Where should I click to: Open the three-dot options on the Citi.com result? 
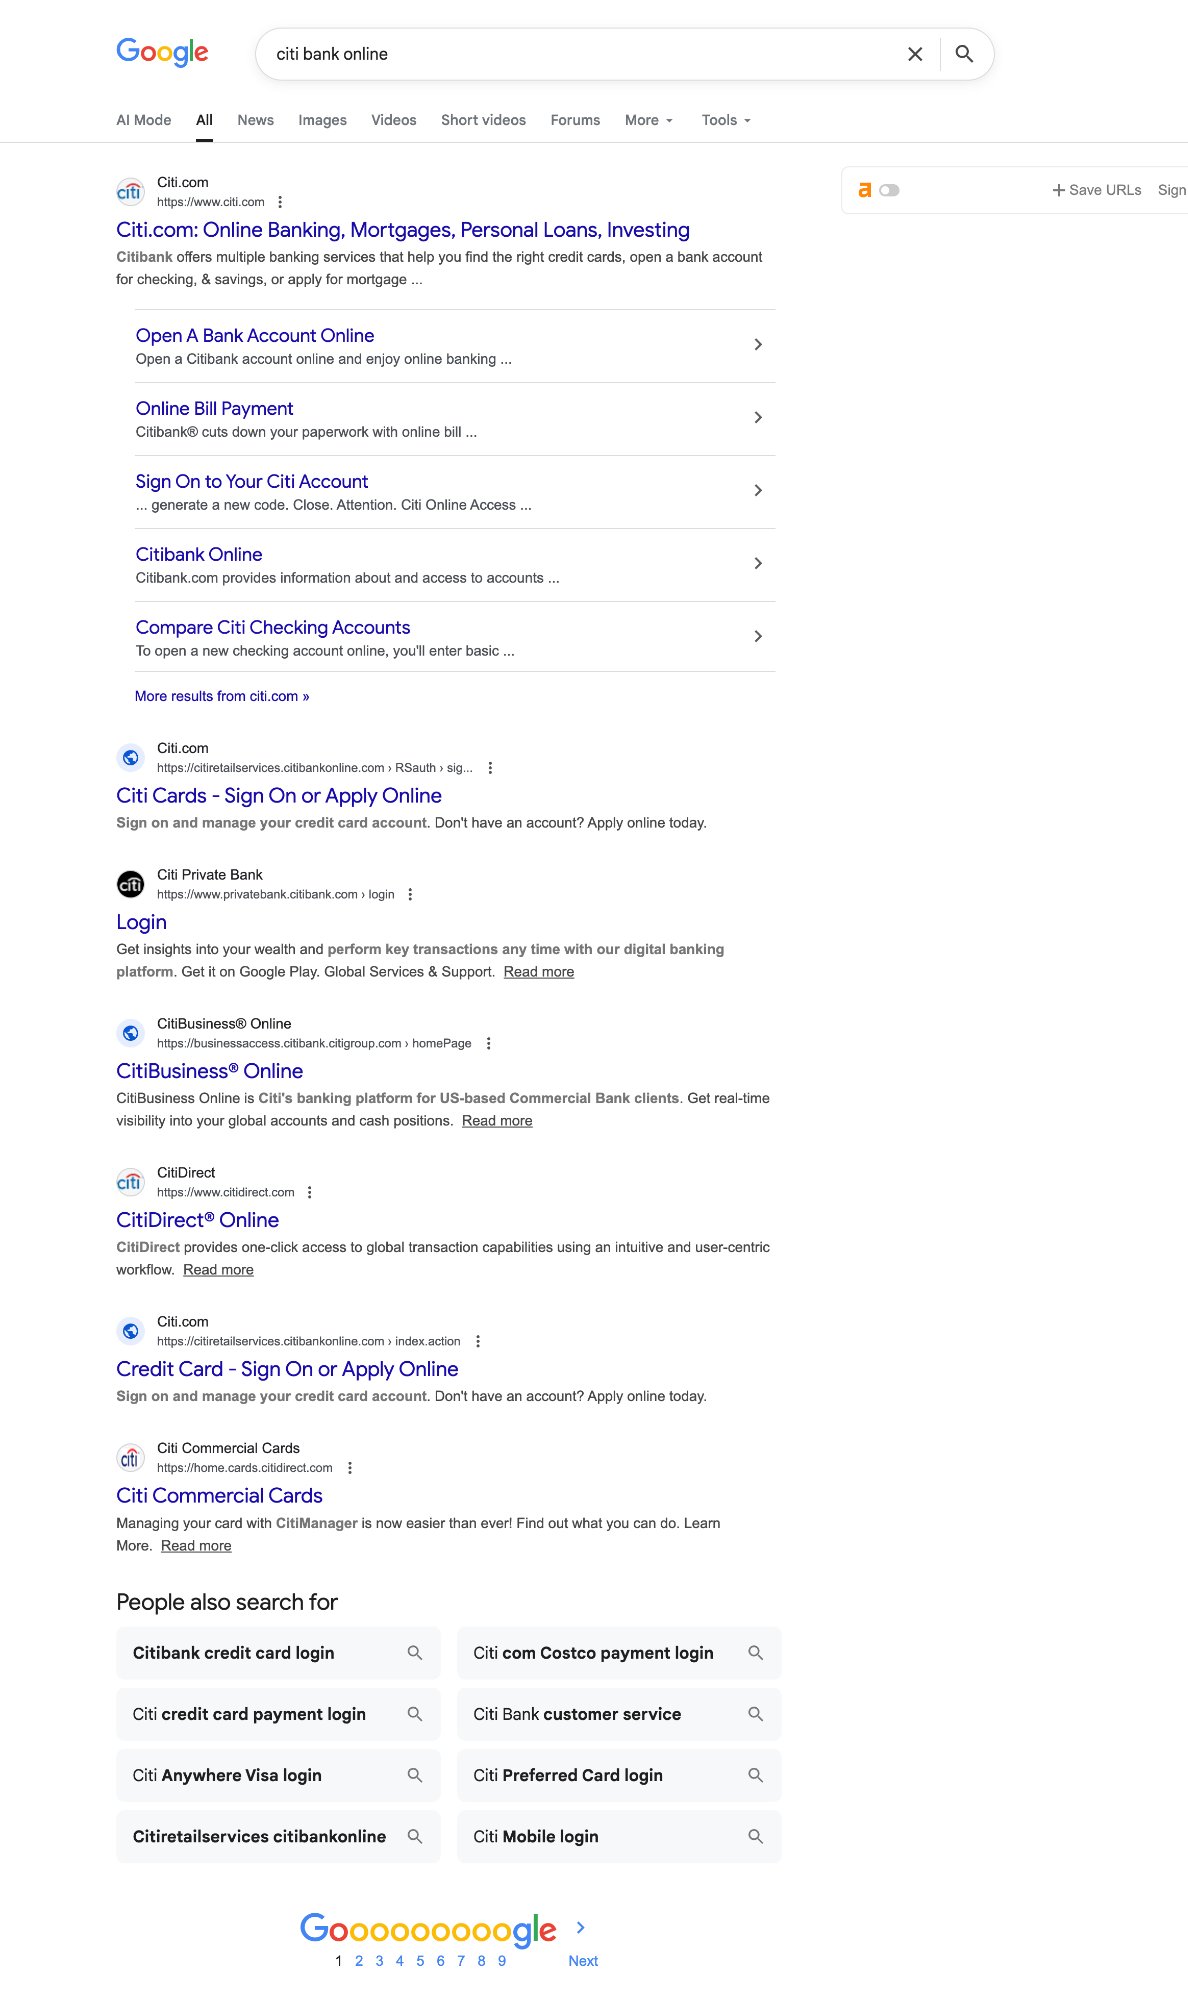280,201
